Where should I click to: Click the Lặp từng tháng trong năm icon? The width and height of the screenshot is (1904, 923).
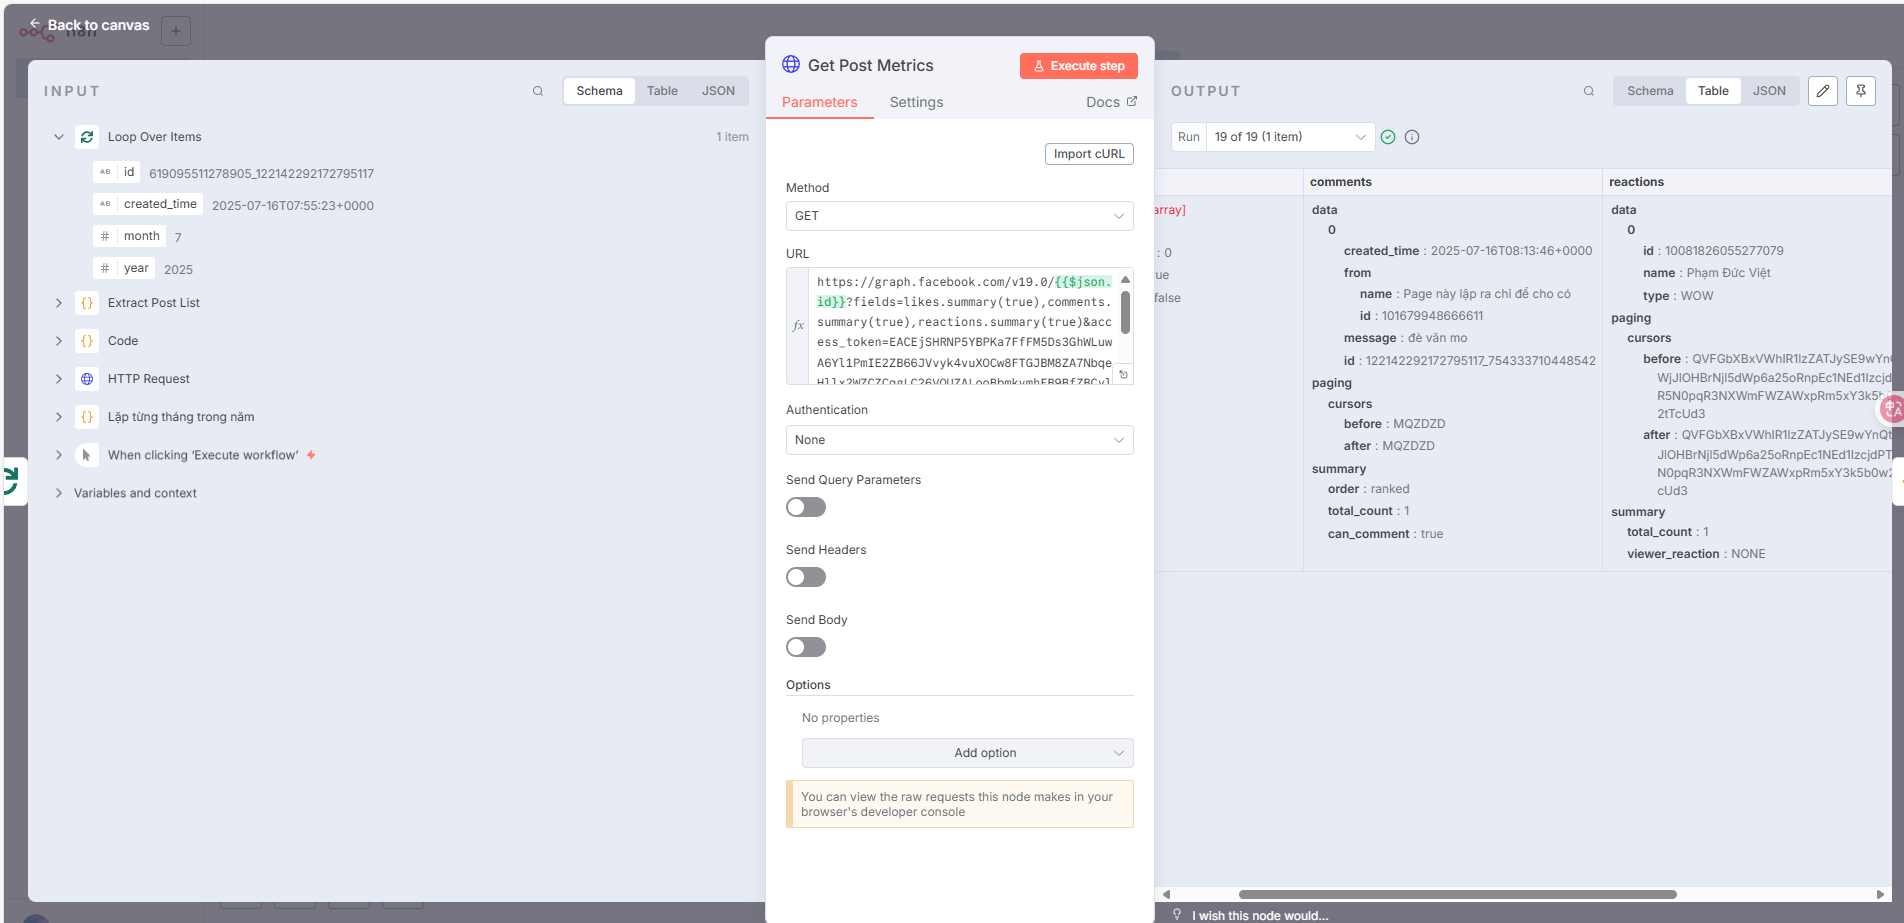coord(87,417)
